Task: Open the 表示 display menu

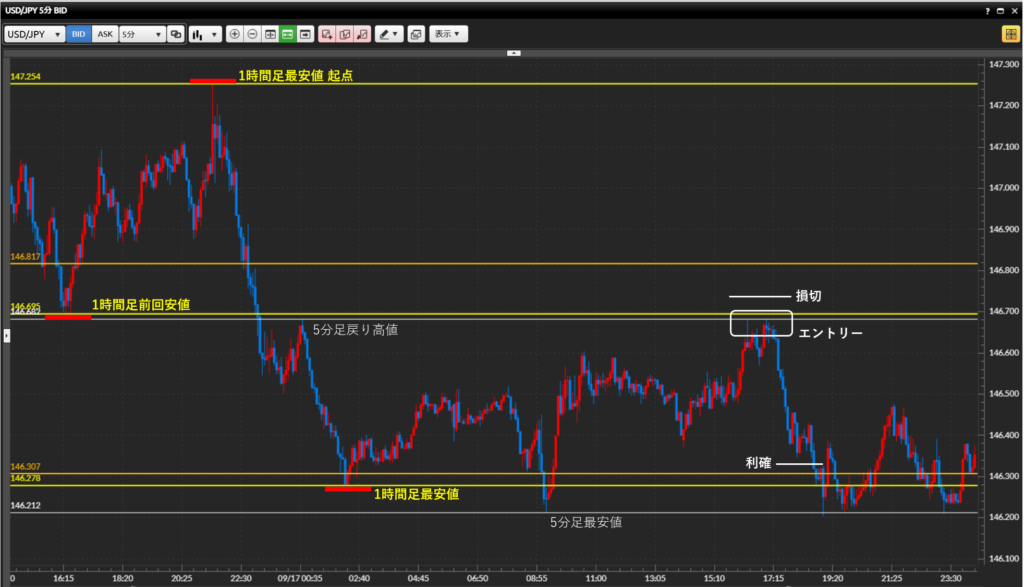Action: click(x=449, y=34)
